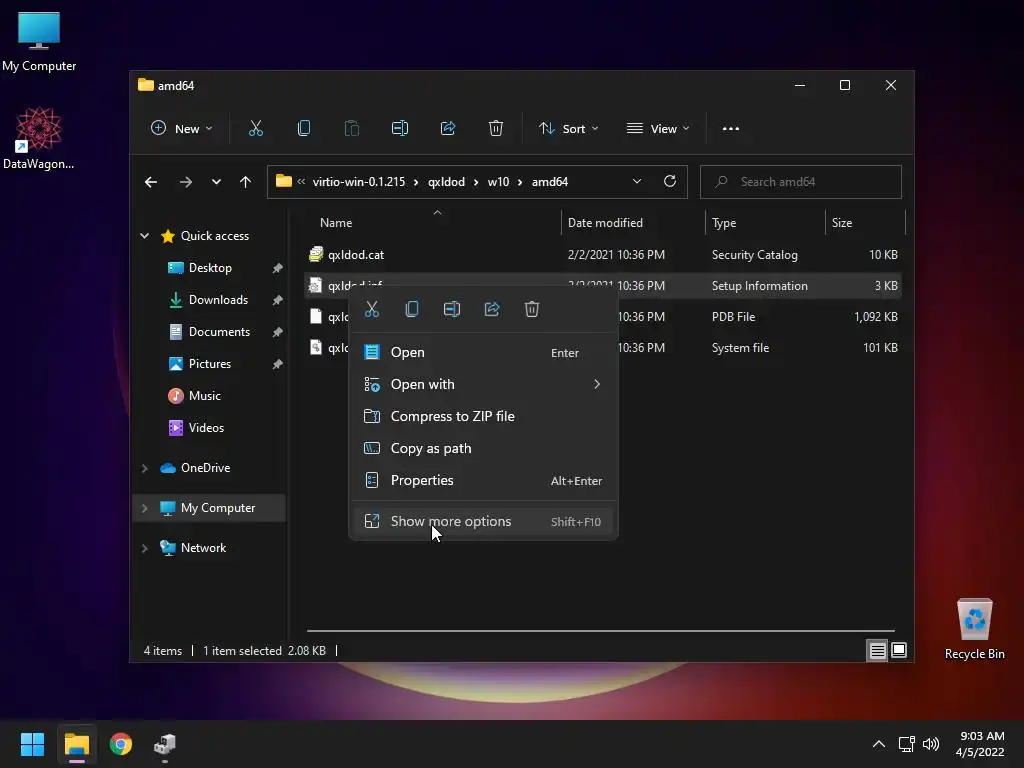Choose Show more options
Screen dimensions: 1024x768
pyautogui.click(x=483, y=521)
